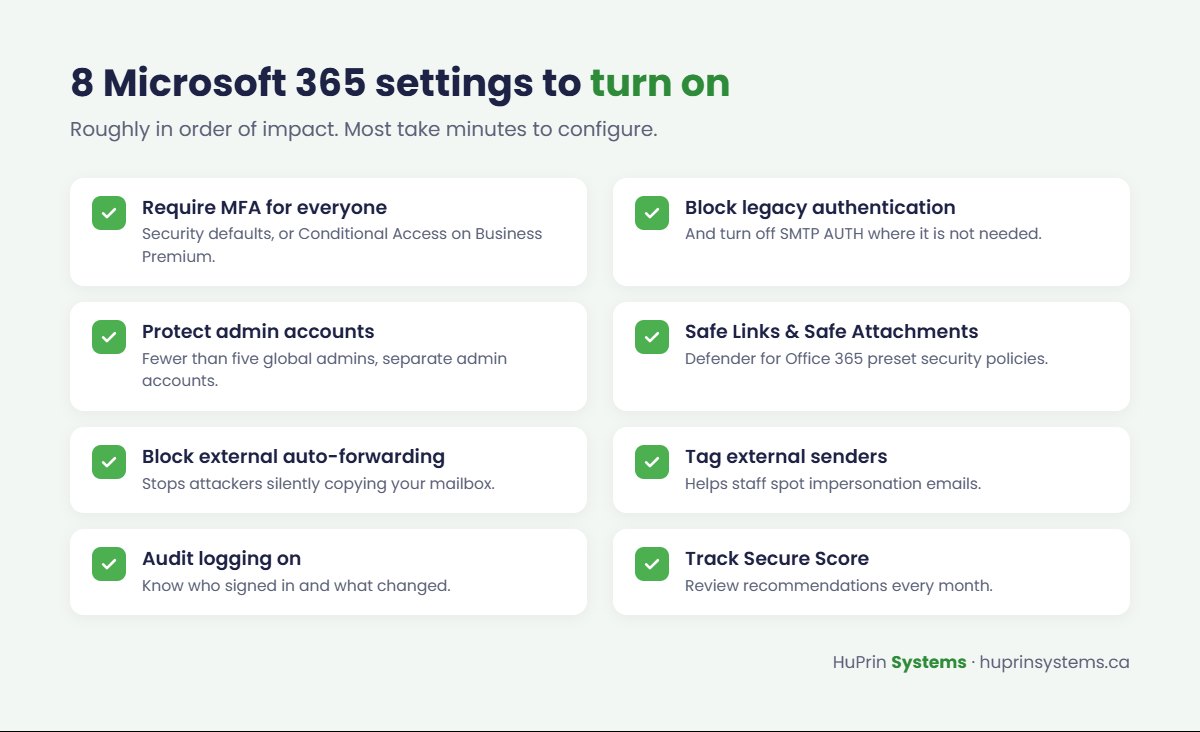Screen dimensions: 1200x732
Task: Click the green checkmark beside Block legacy authentication
Action: (652, 213)
